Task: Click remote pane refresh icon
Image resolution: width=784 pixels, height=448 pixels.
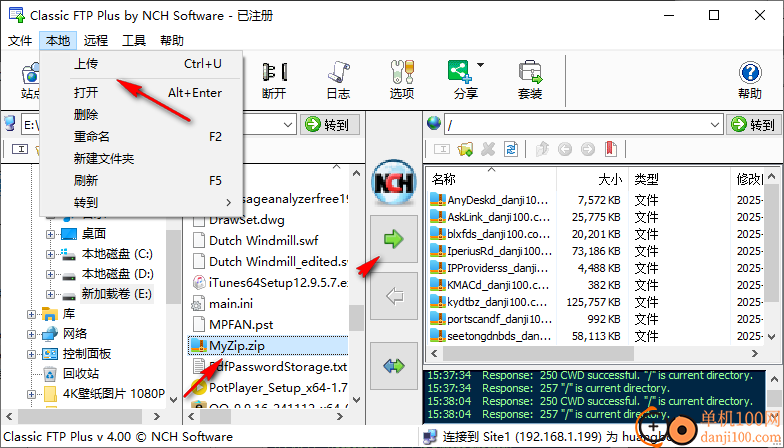Action: pyautogui.click(x=511, y=149)
